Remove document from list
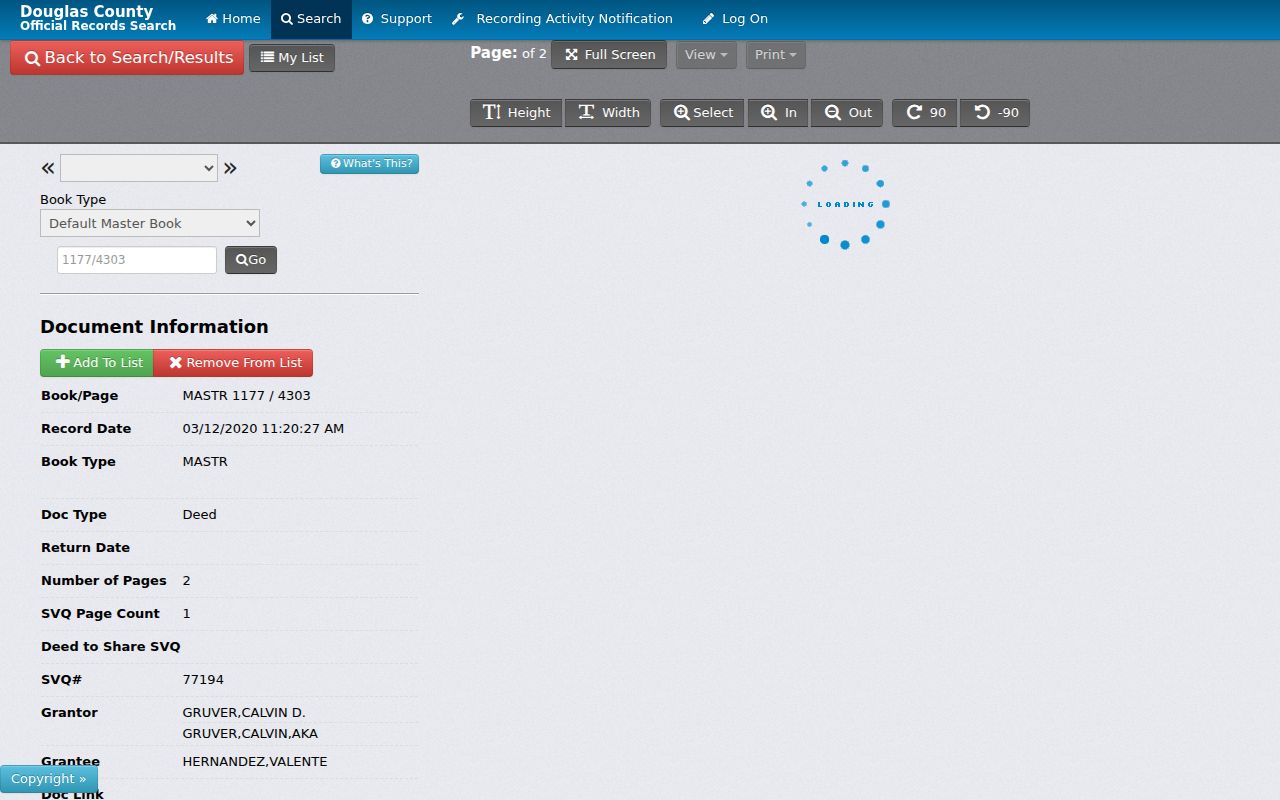 pyautogui.click(x=234, y=363)
